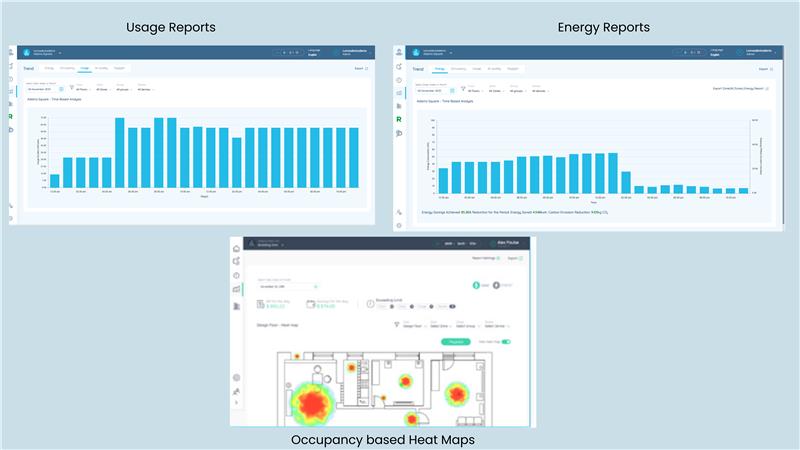Click Export in Usage Reports panel

click(x=358, y=68)
